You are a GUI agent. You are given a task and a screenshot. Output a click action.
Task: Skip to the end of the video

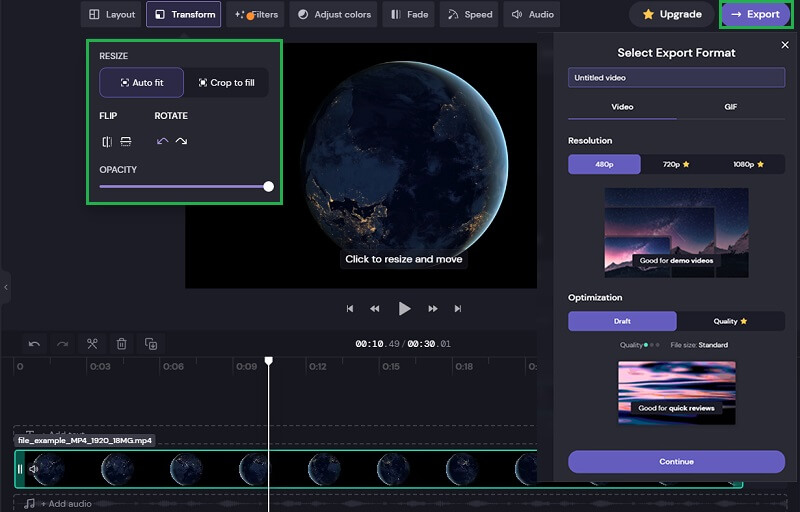click(x=458, y=309)
